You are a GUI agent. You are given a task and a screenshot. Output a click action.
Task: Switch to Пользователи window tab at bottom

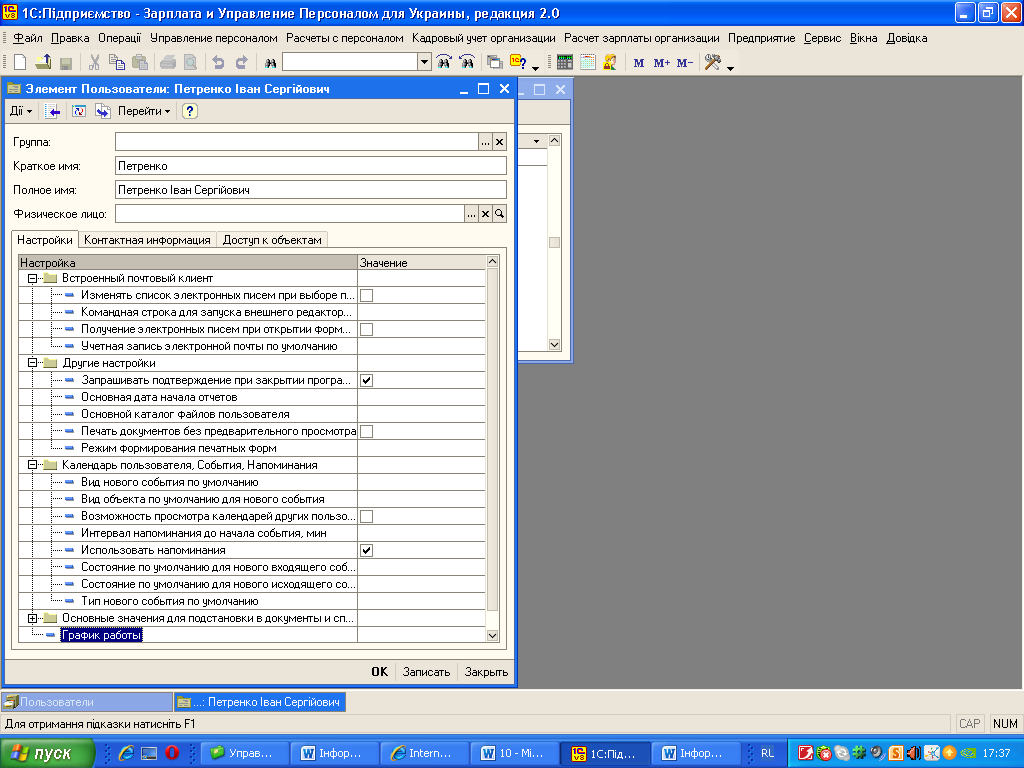pos(87,702)
